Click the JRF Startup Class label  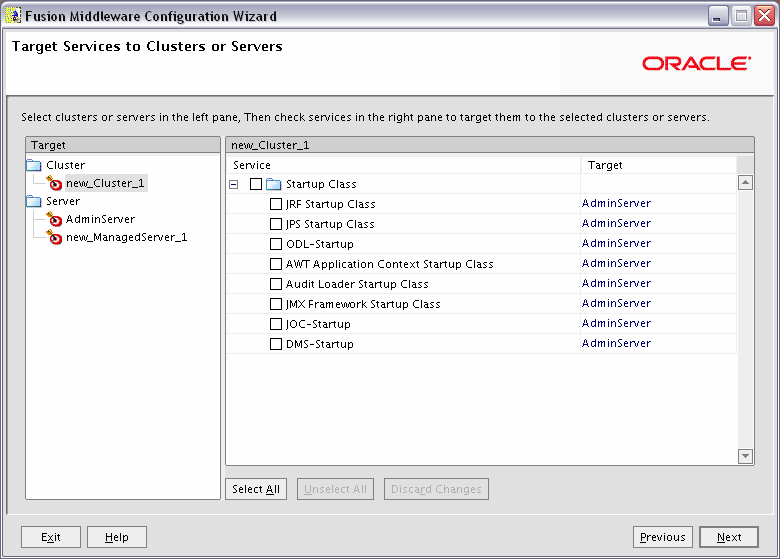coord(330,204)
